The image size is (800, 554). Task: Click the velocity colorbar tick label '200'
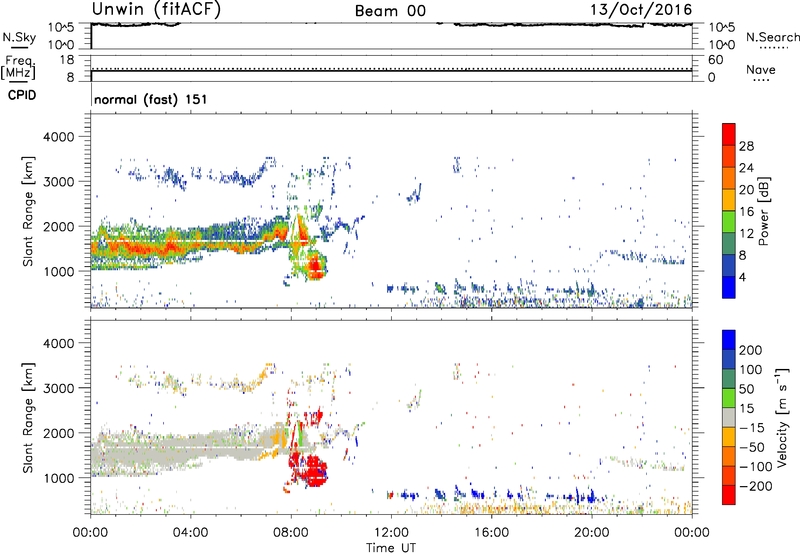750,350
